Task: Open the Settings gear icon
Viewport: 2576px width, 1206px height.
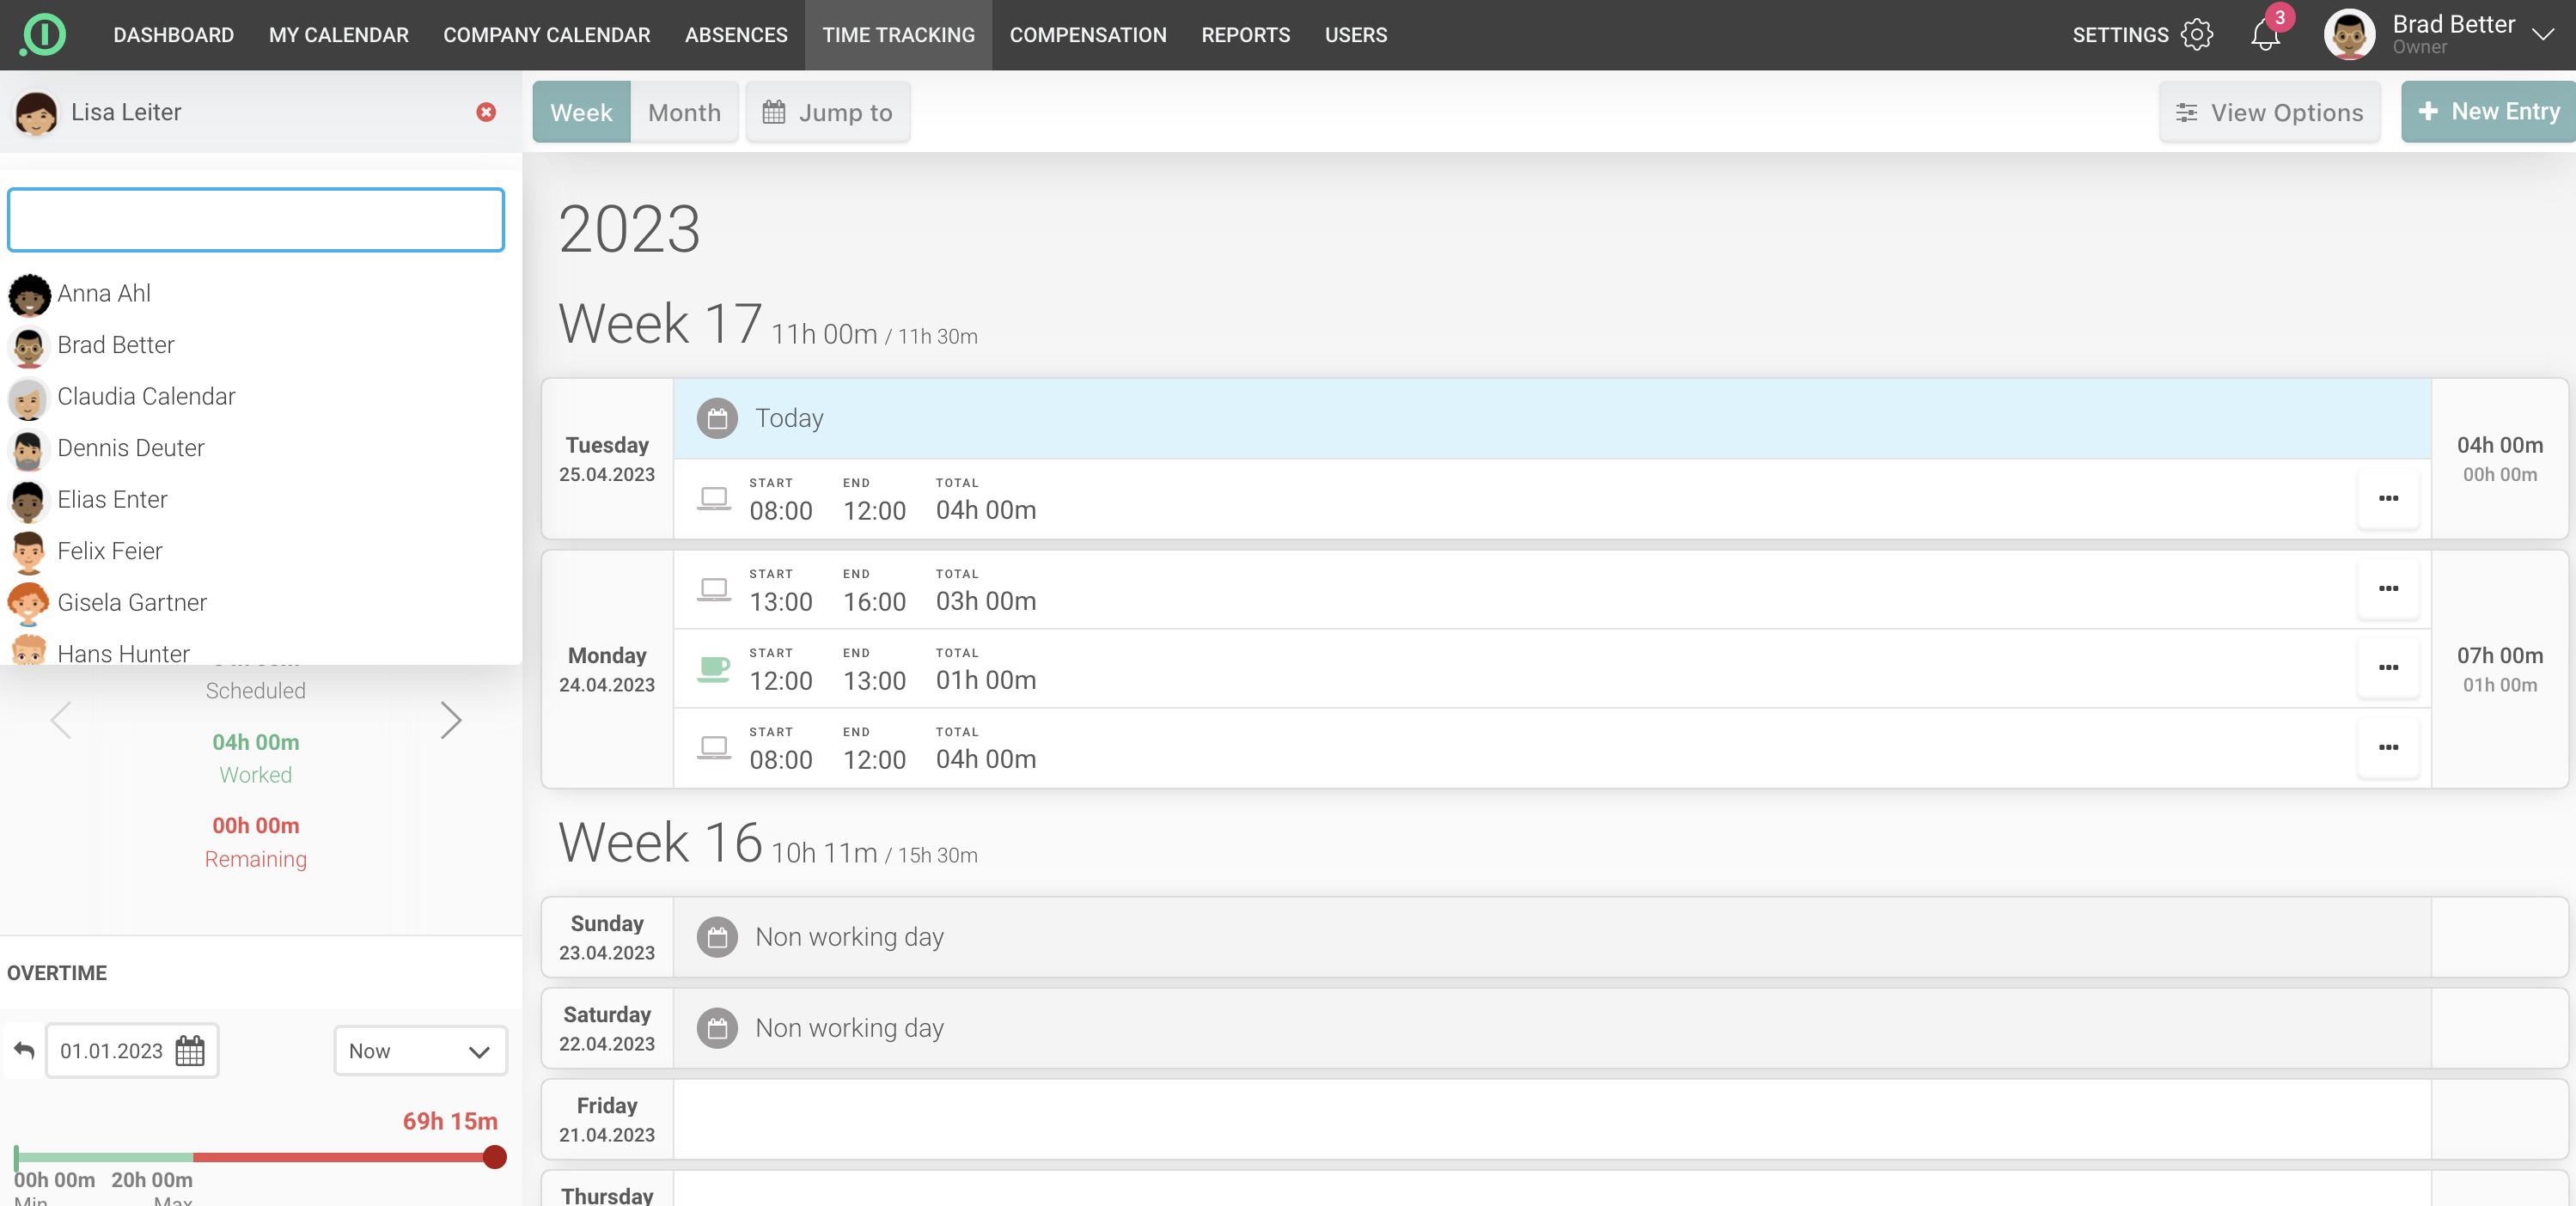Action: click(2197, 35)
